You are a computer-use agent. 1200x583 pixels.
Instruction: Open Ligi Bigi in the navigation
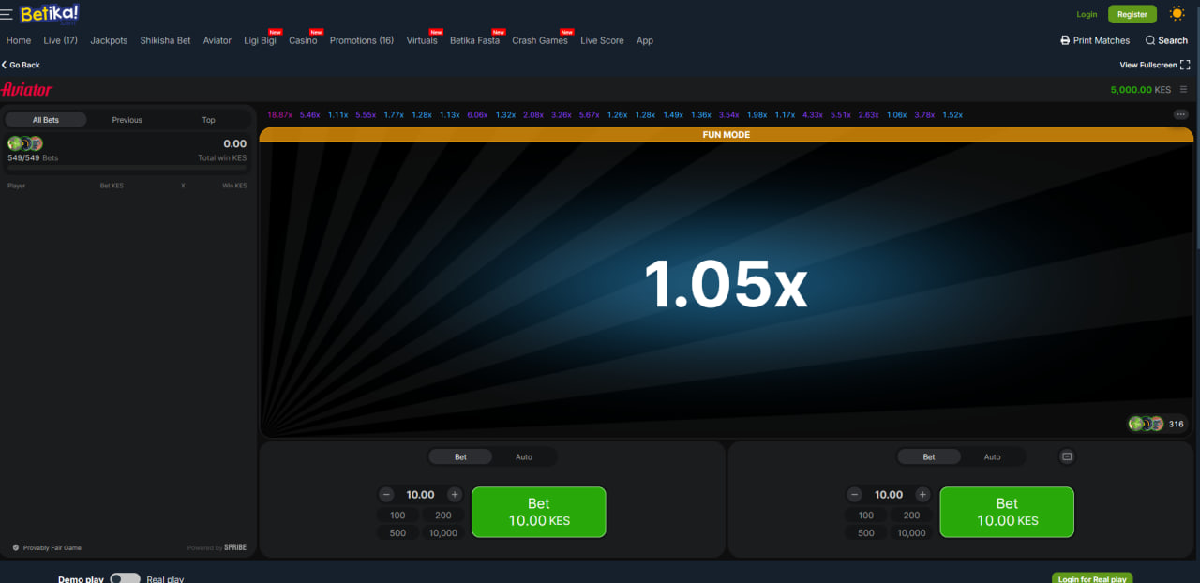coord(260,41)
